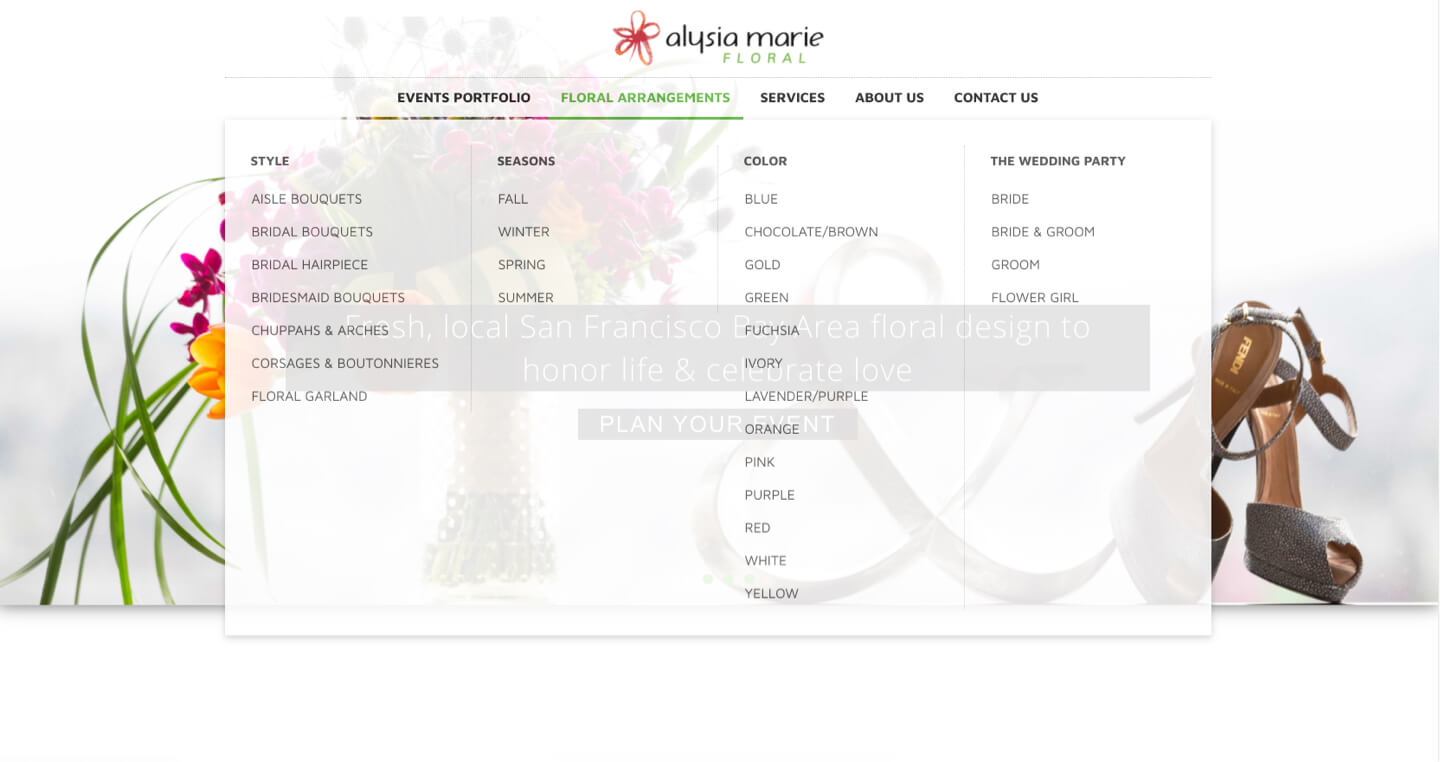View Flower Girl arrangements
1440x762 pixels.
[1035, 298]
